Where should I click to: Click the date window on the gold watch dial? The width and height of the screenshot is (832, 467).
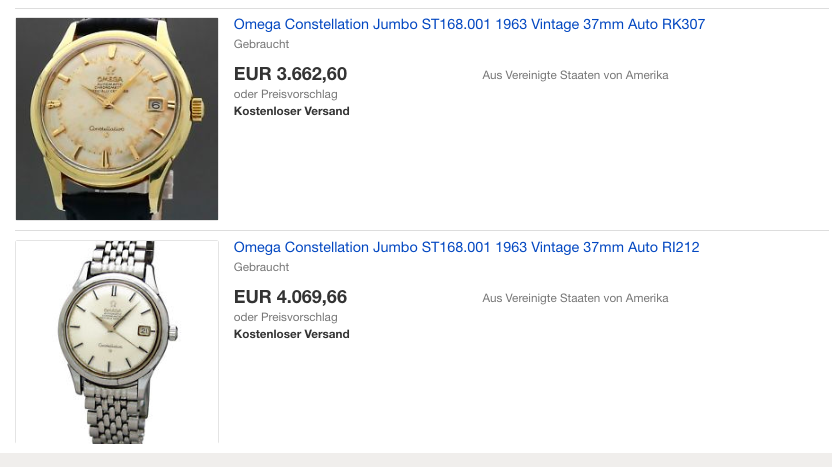pyautogui.click(x=155, y=103)
